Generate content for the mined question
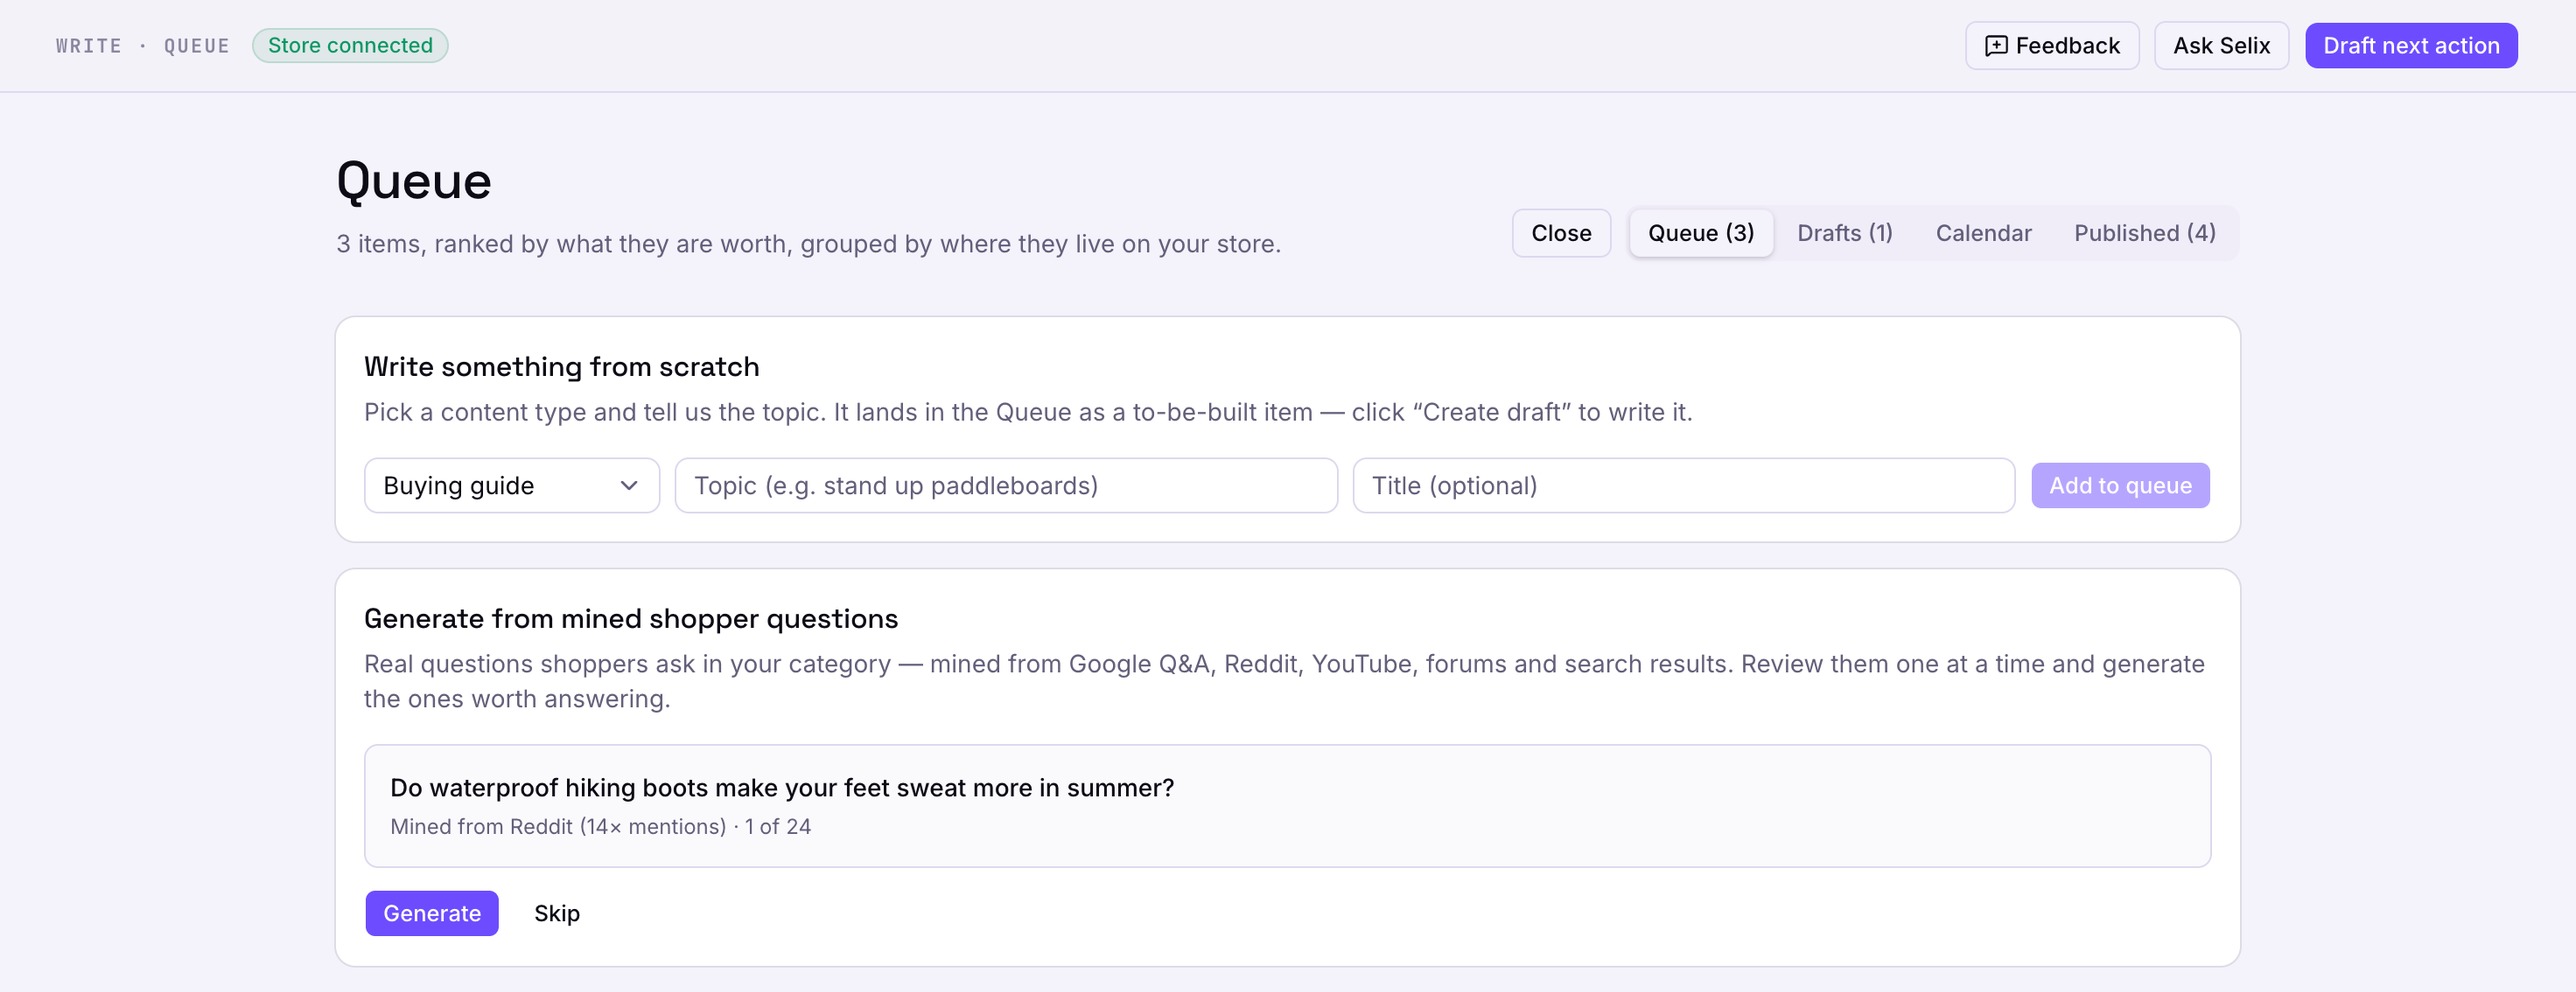 (x=432, y=914)
